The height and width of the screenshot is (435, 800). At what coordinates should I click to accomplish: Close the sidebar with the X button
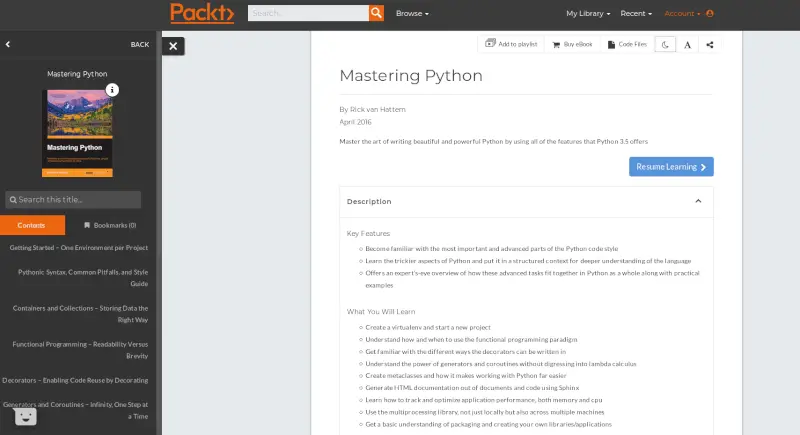point(173,46)
